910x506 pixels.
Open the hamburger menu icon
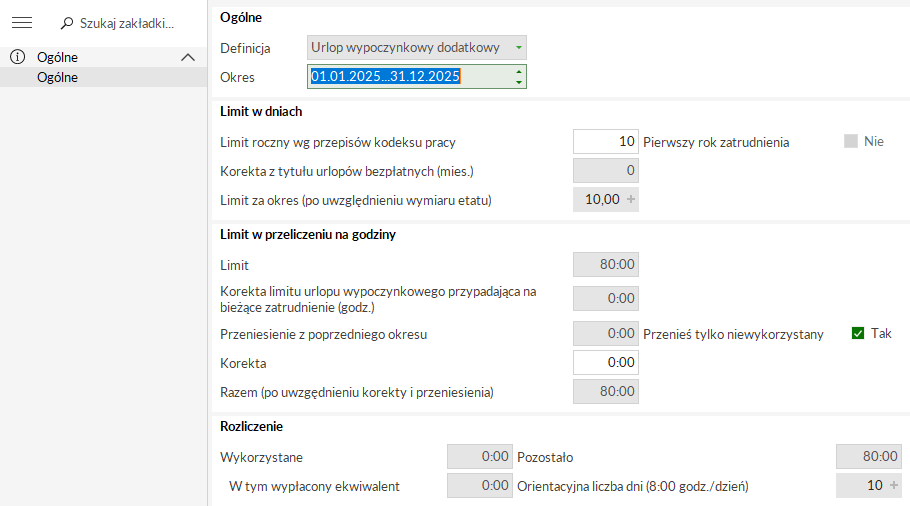coord(22,22)
